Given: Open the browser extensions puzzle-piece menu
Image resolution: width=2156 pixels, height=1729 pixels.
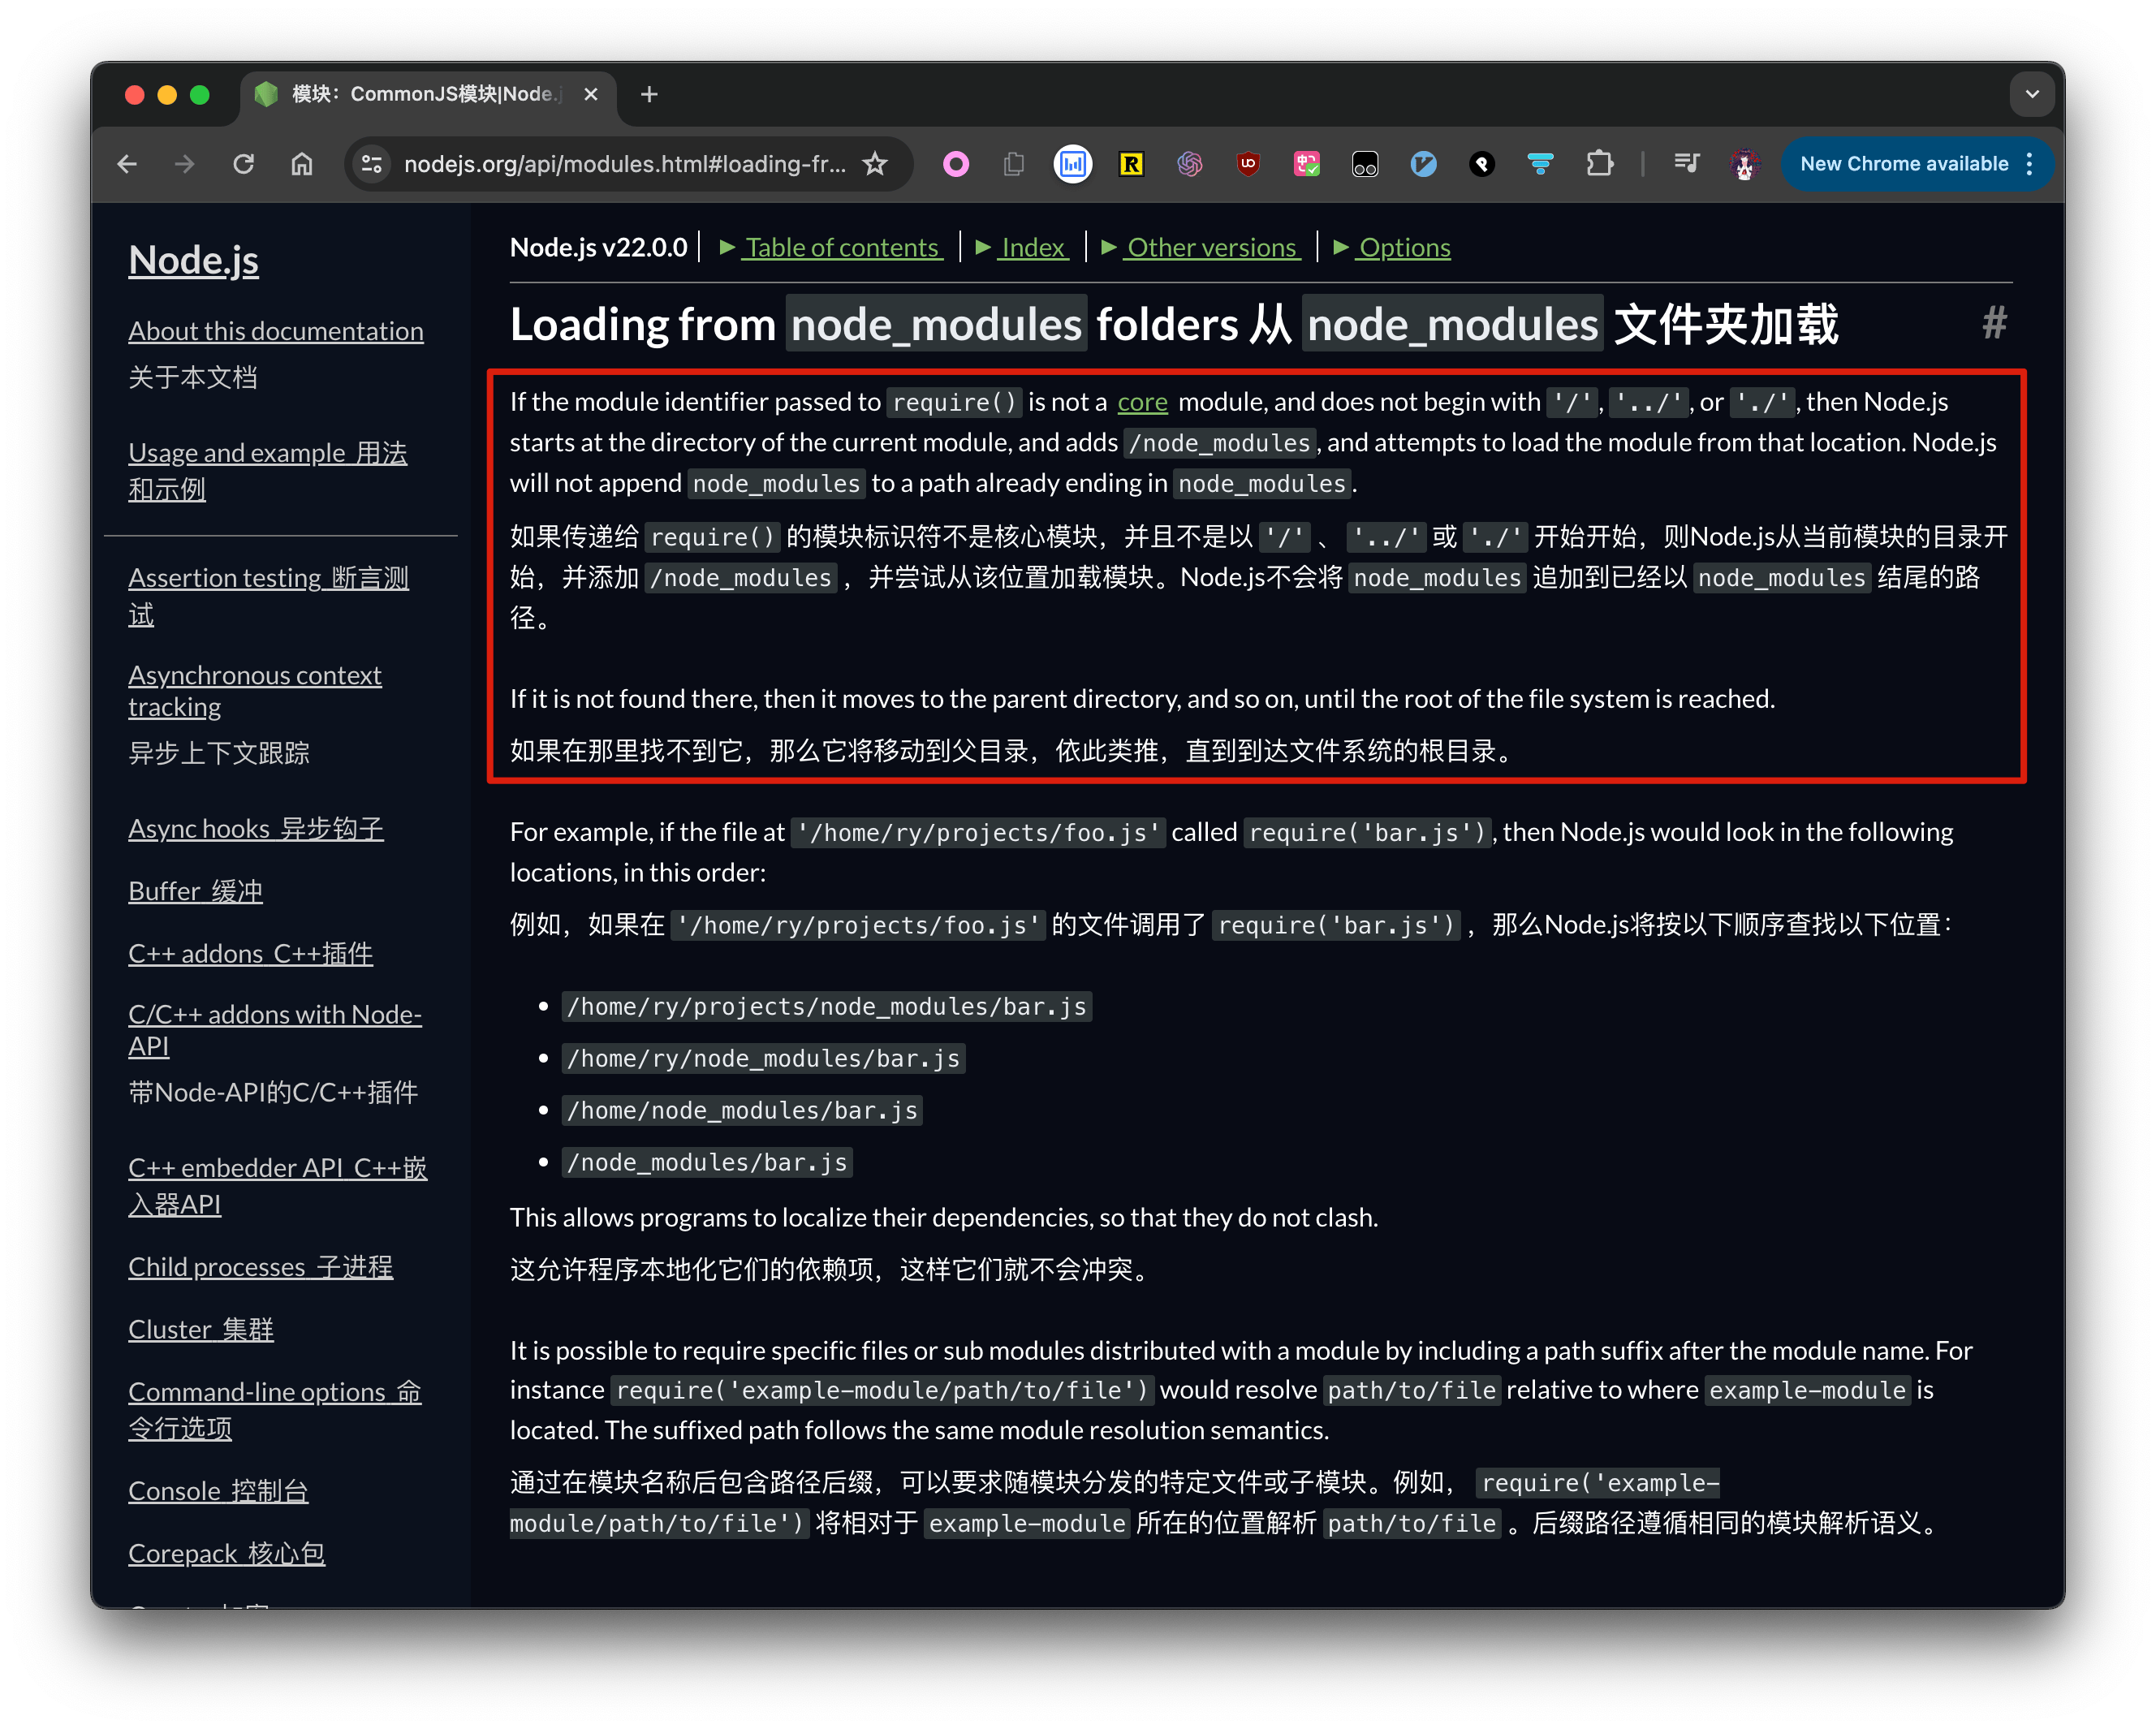Looking at the screenshot, I should (x=1600, y=164).
